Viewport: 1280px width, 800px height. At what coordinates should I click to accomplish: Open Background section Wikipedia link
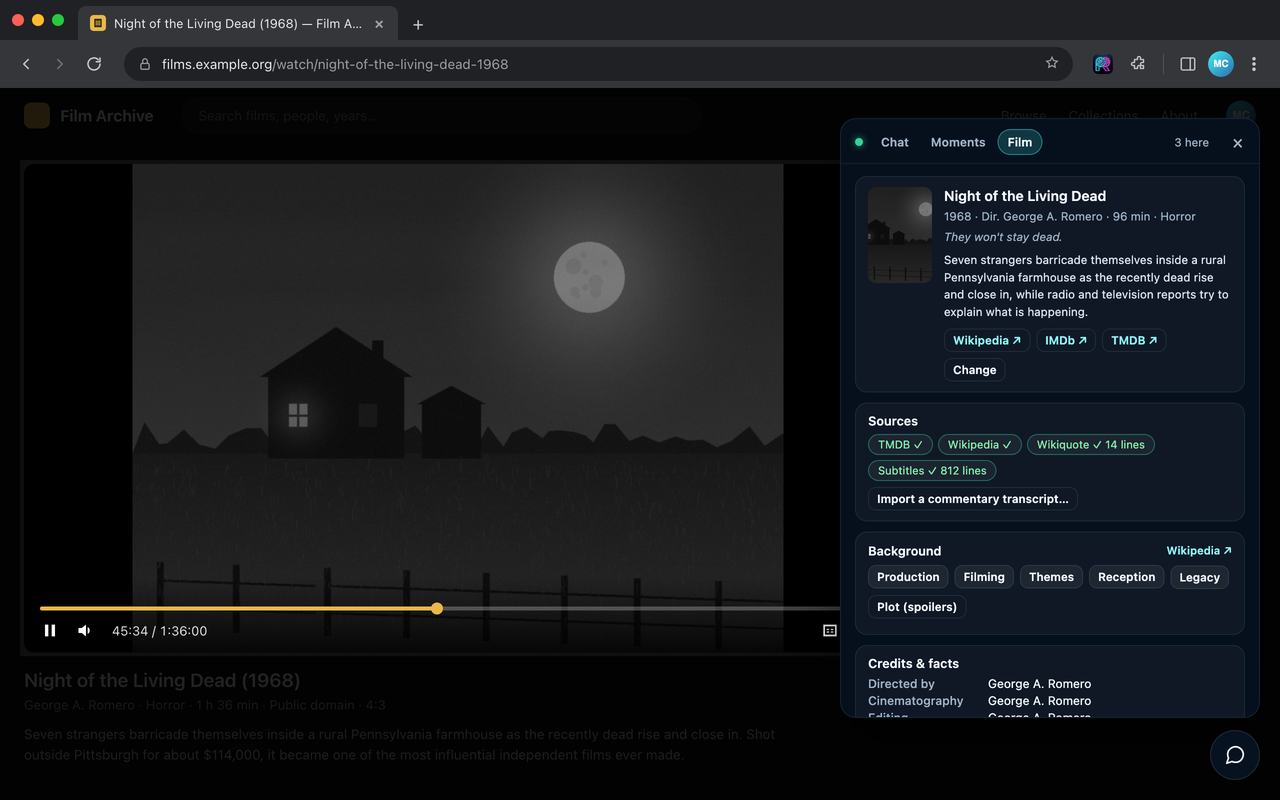pos(1199,551)
